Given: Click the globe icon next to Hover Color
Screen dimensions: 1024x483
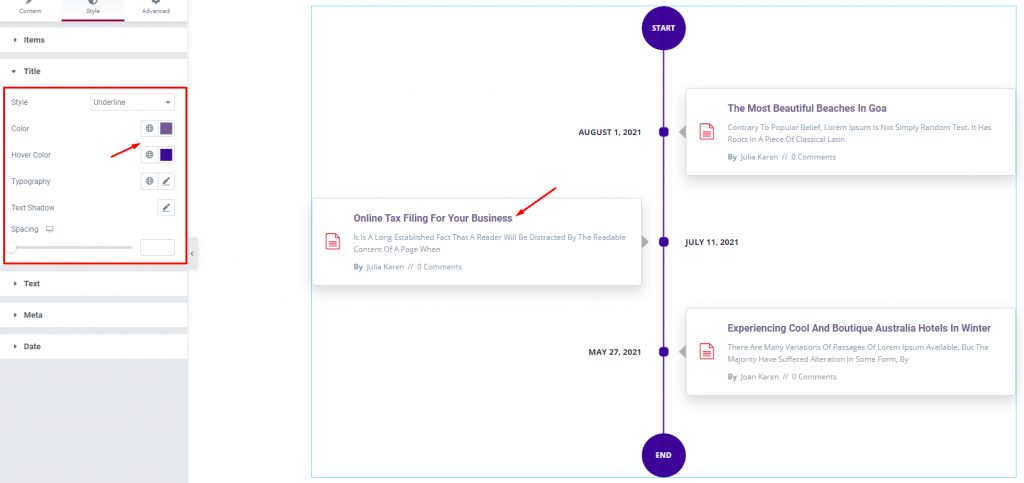Looking at the screenshot, I should [150, 155].
